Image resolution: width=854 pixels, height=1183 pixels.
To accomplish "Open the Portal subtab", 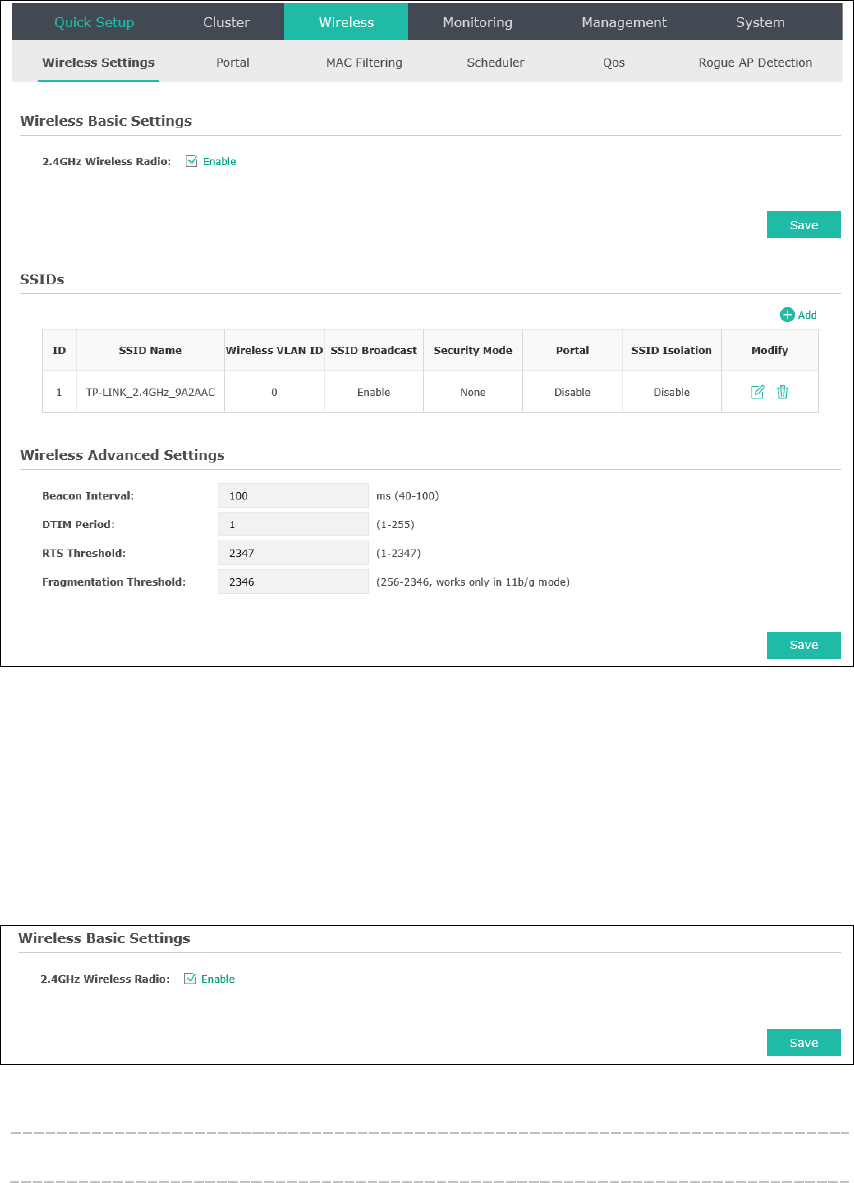I will point(232,63).
